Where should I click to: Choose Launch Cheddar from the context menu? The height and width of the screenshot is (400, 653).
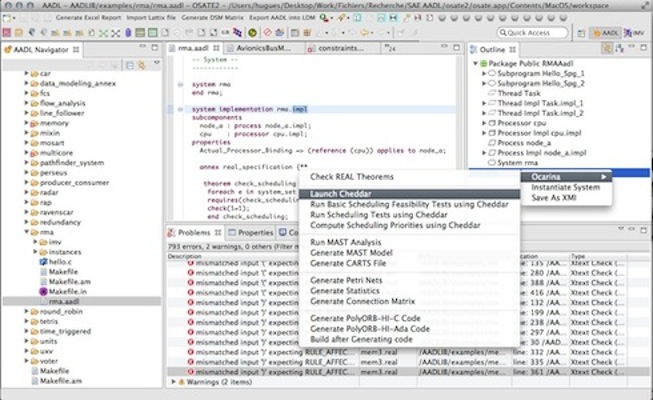point(409,194)
